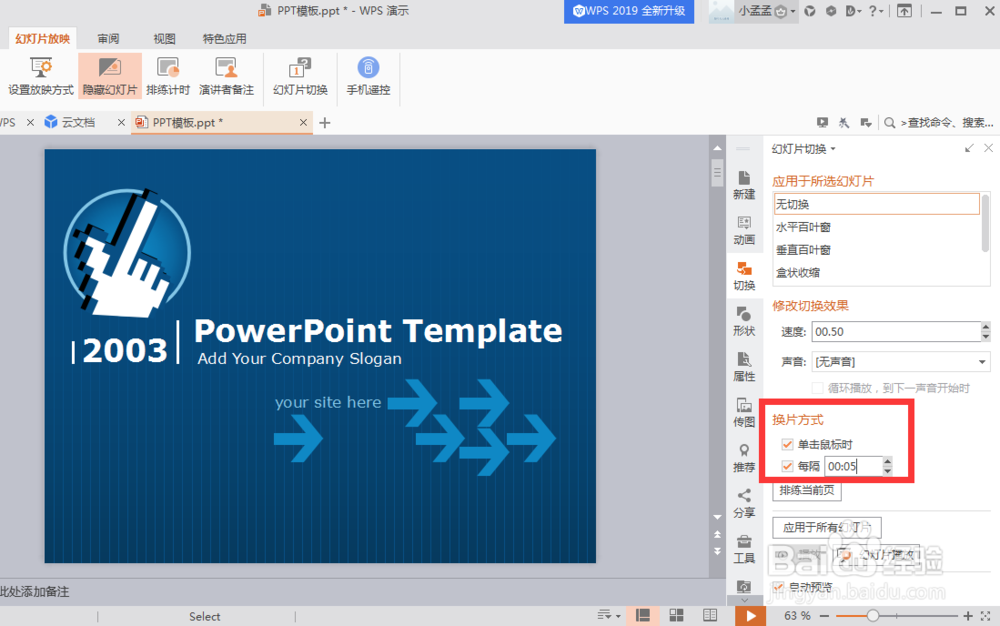Image resolution: width=1000 pixels, height=626 pixels.
Task: Close the 云文档 tab
Action: pyautogui.click(x=121, y=122)
